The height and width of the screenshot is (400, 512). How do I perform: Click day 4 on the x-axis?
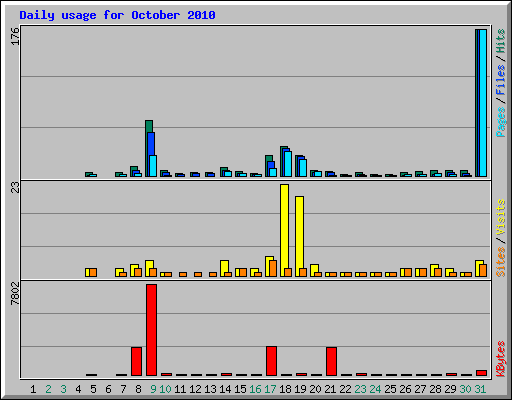[78, 389]
